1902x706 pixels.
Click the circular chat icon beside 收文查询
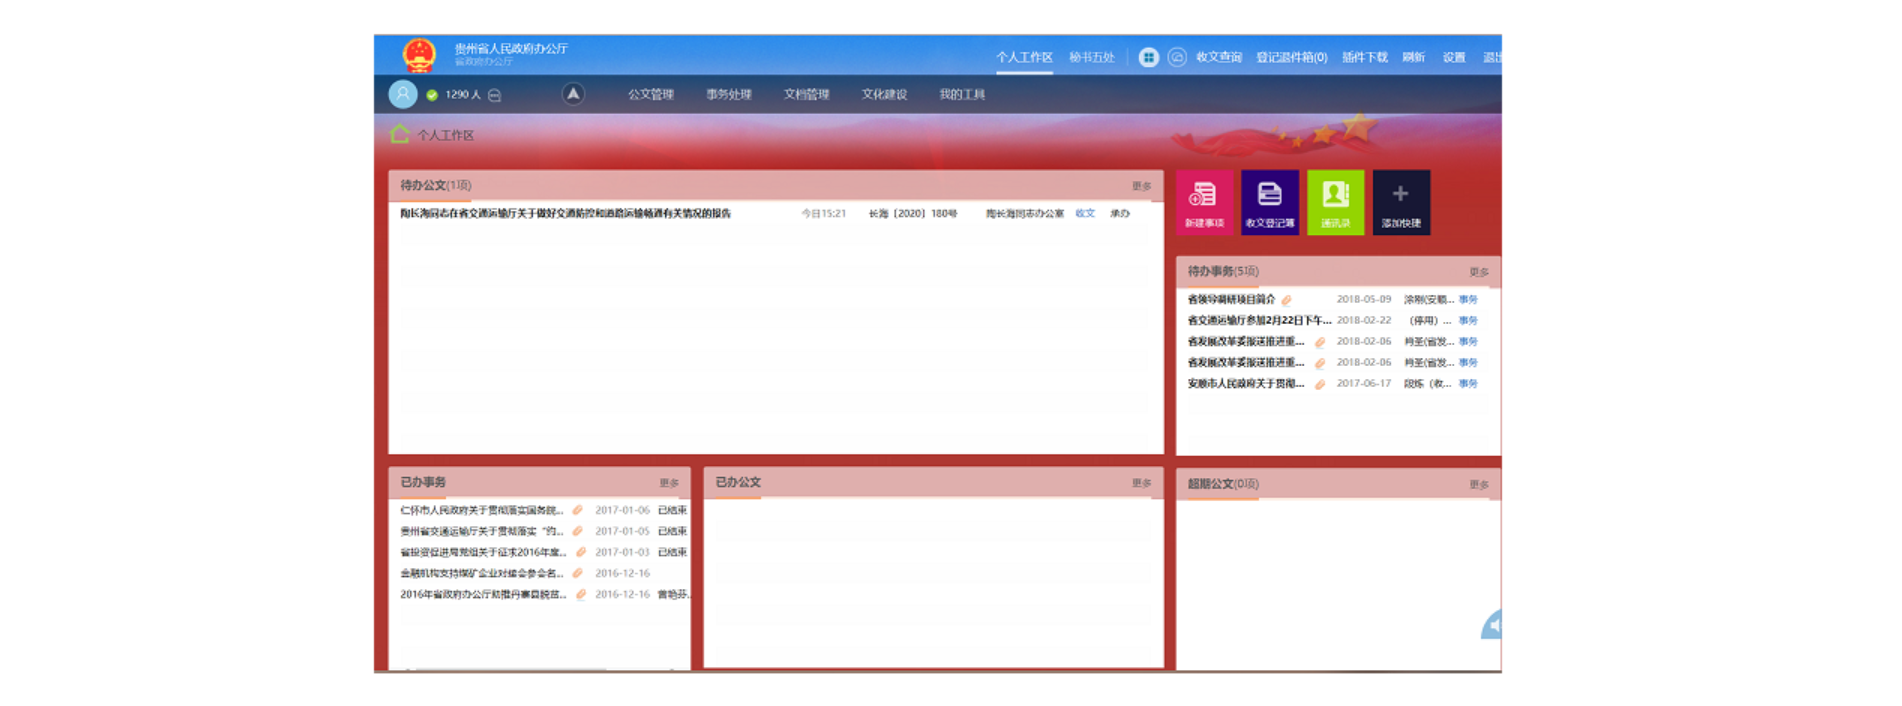(x=1177, y=58)
